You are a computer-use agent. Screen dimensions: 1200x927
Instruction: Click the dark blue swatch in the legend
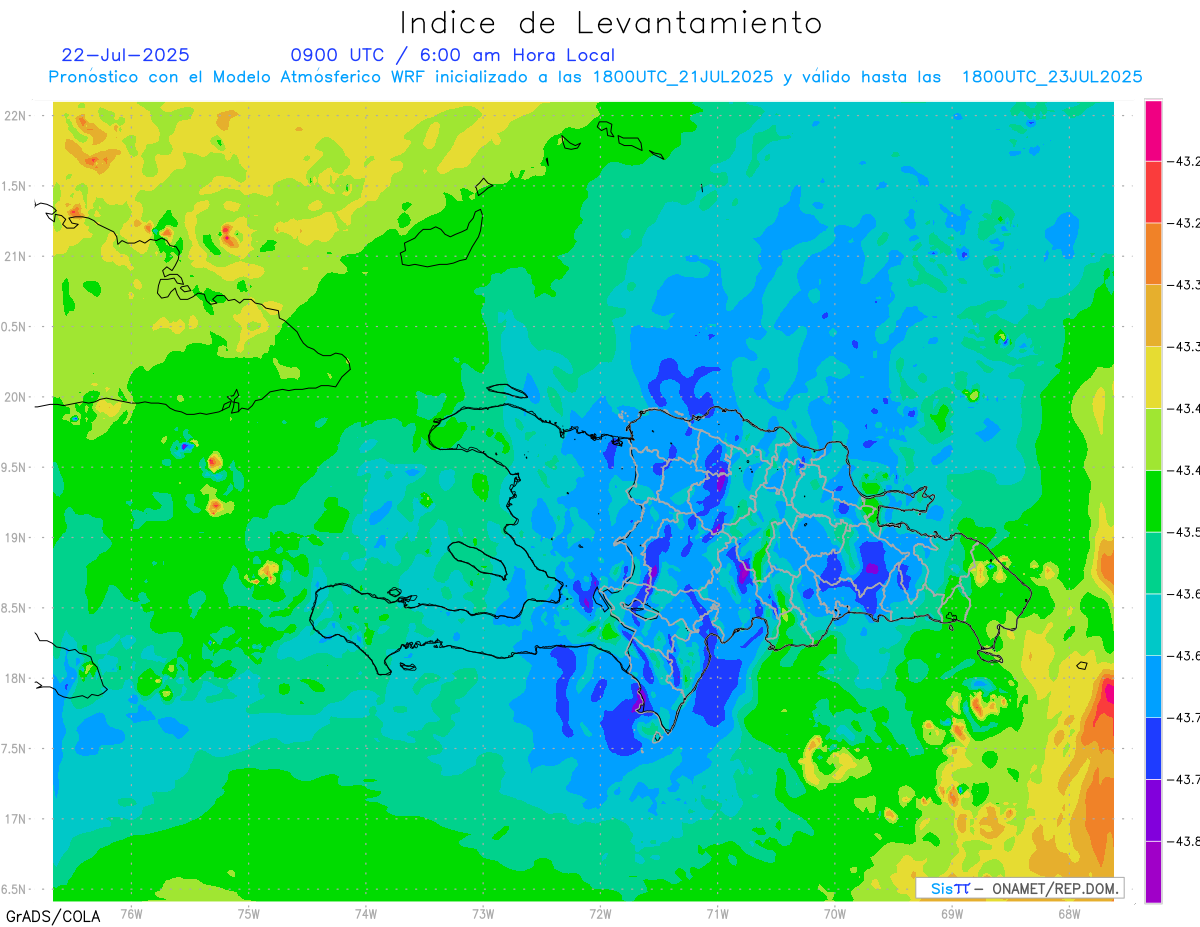coord(1153,748)
